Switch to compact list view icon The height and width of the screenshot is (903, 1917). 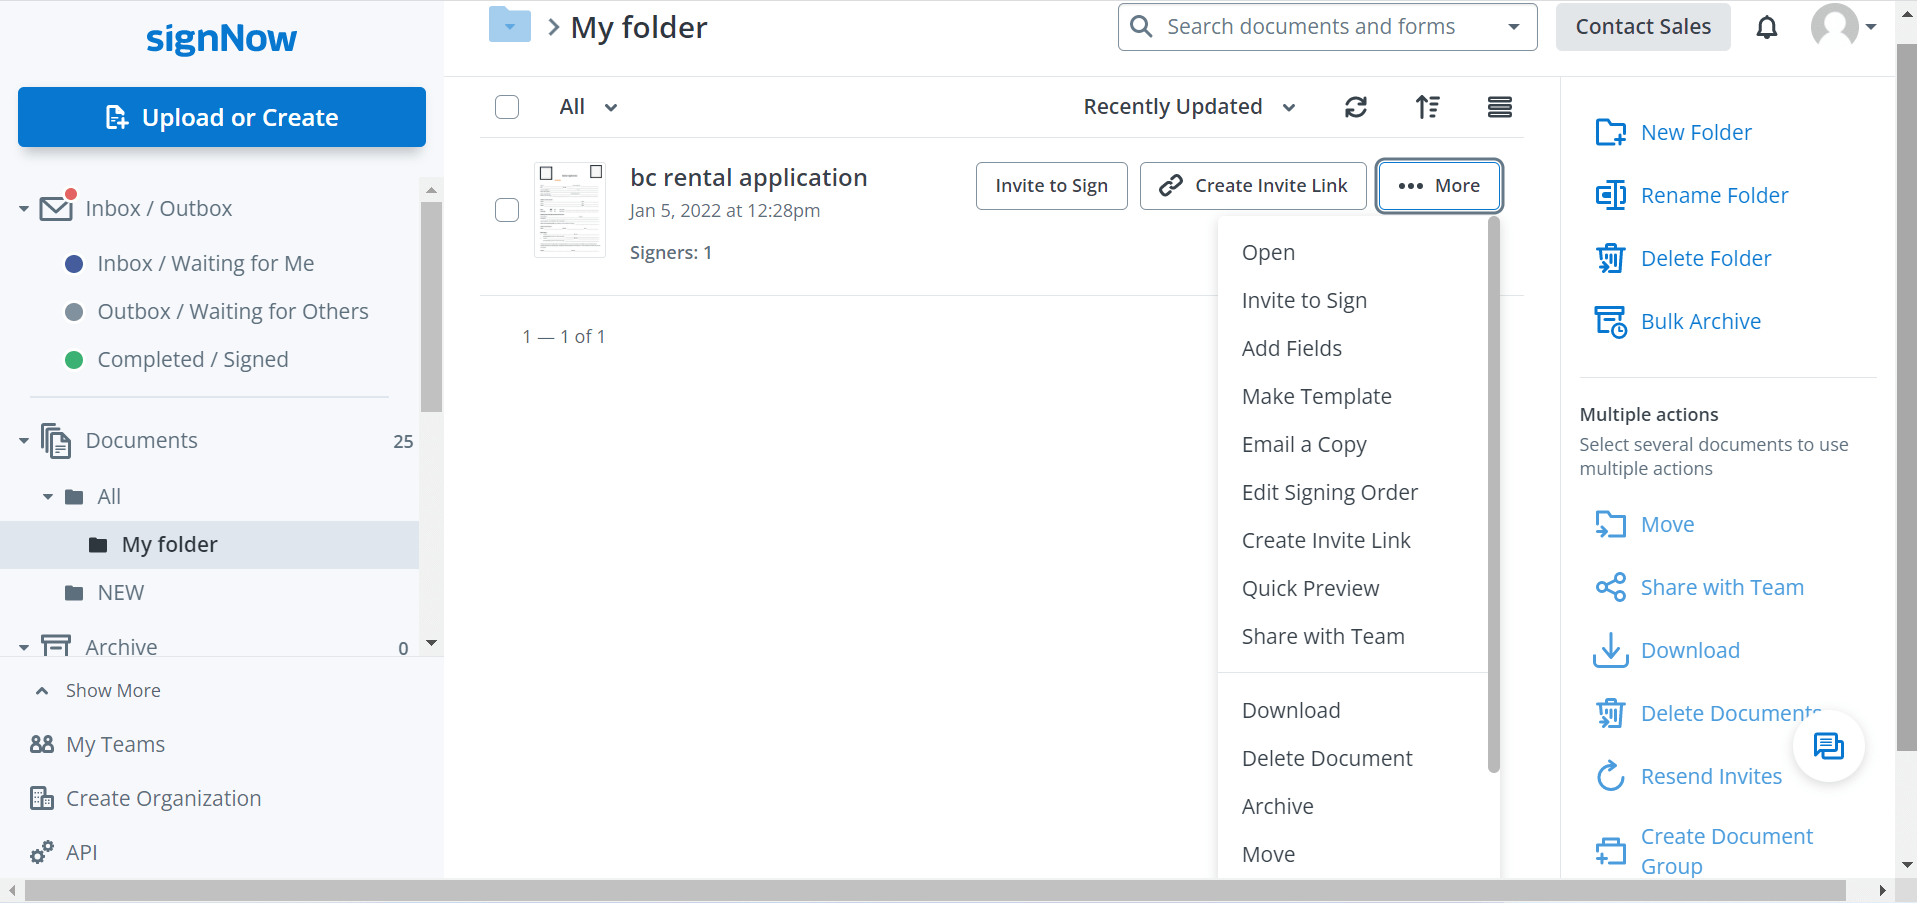[x=1499, y=107]
